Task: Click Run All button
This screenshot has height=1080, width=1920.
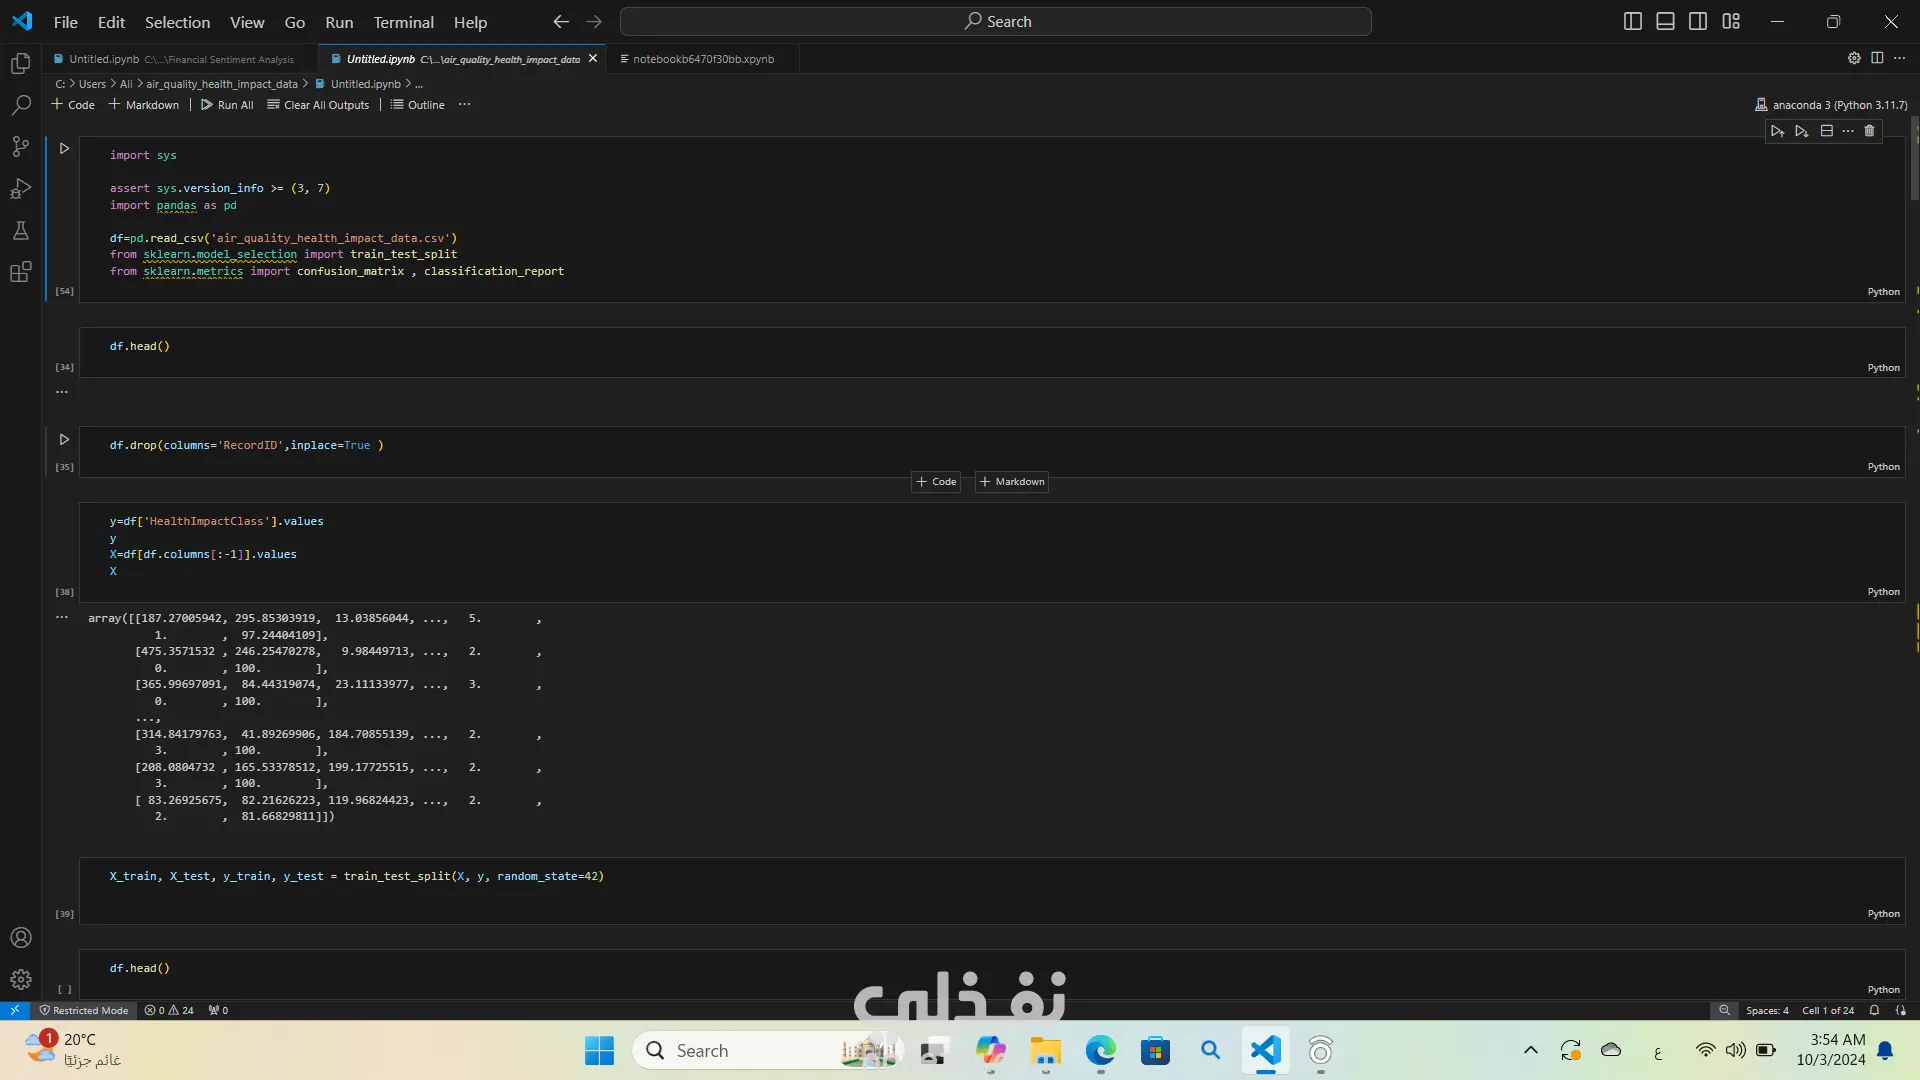Action: [x=227, y=105]
